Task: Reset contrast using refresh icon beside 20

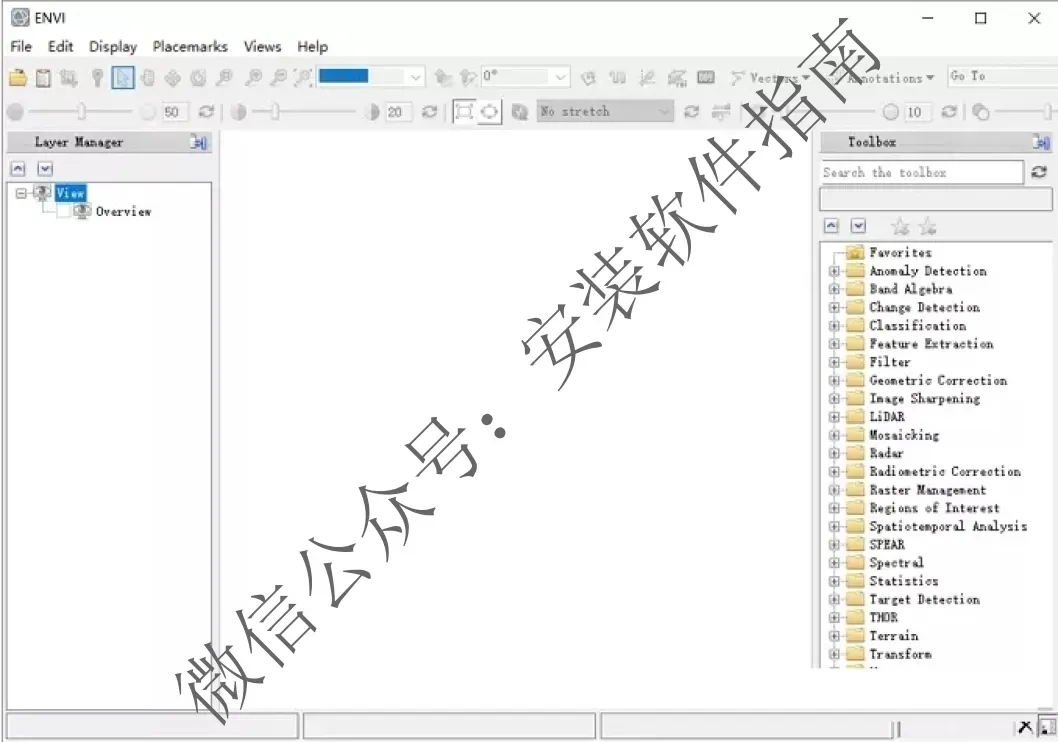Action: point(429,112)
